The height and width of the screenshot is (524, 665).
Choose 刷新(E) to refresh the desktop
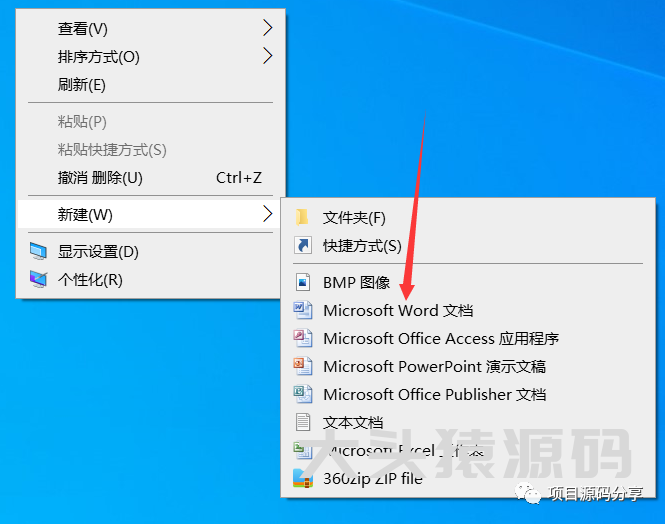(148, 84)
